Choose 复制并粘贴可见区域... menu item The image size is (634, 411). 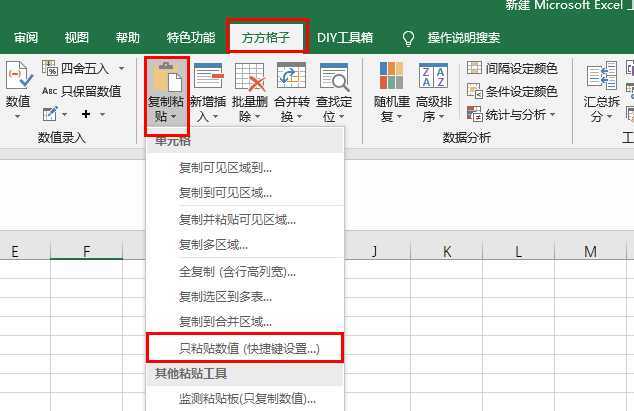[245, 220]
